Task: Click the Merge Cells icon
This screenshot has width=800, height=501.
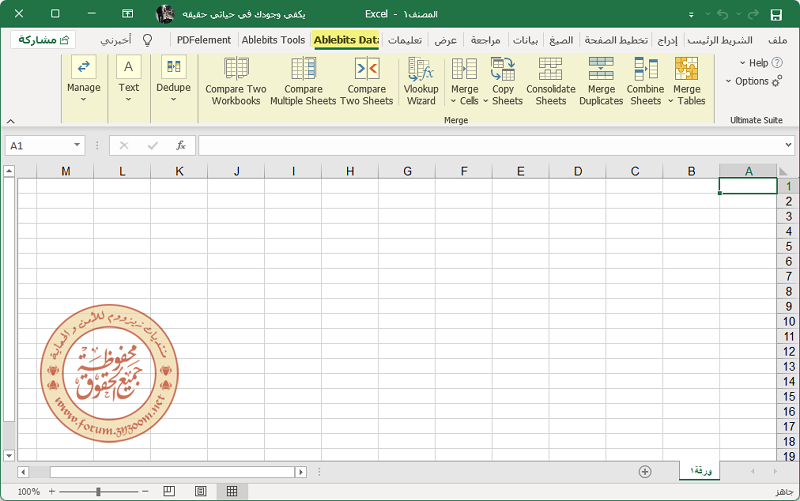Action: 464,69
